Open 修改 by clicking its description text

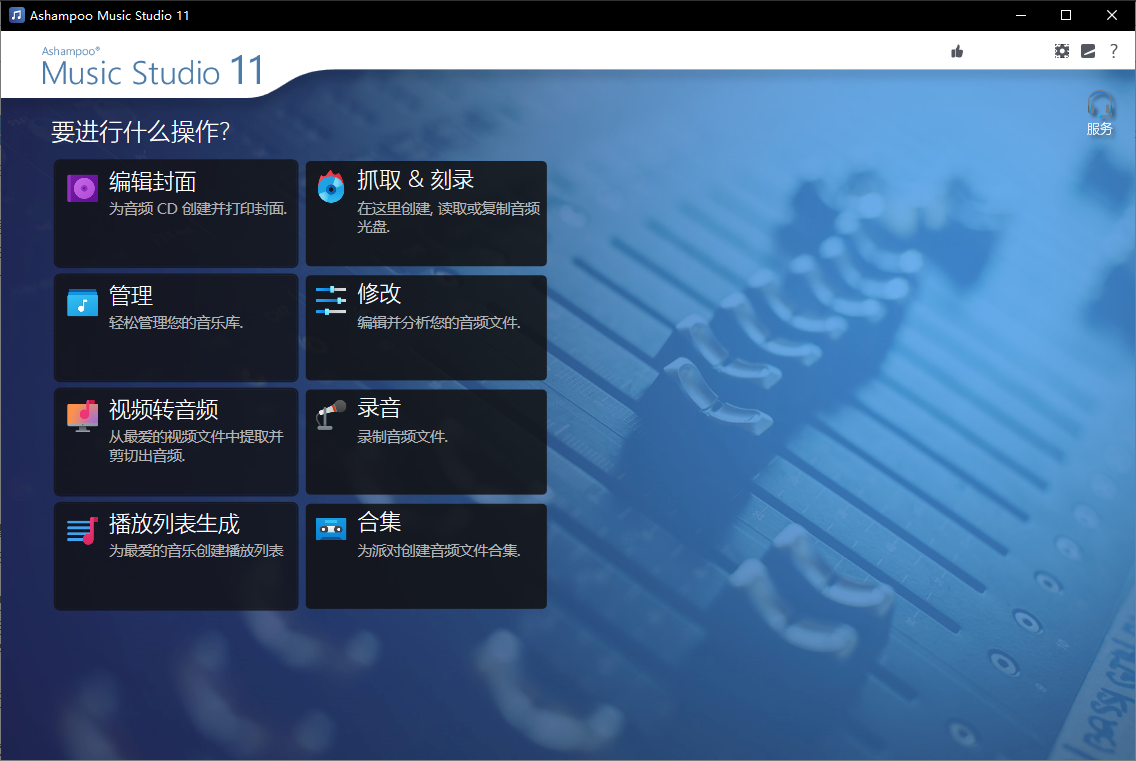tap(439, 323)
